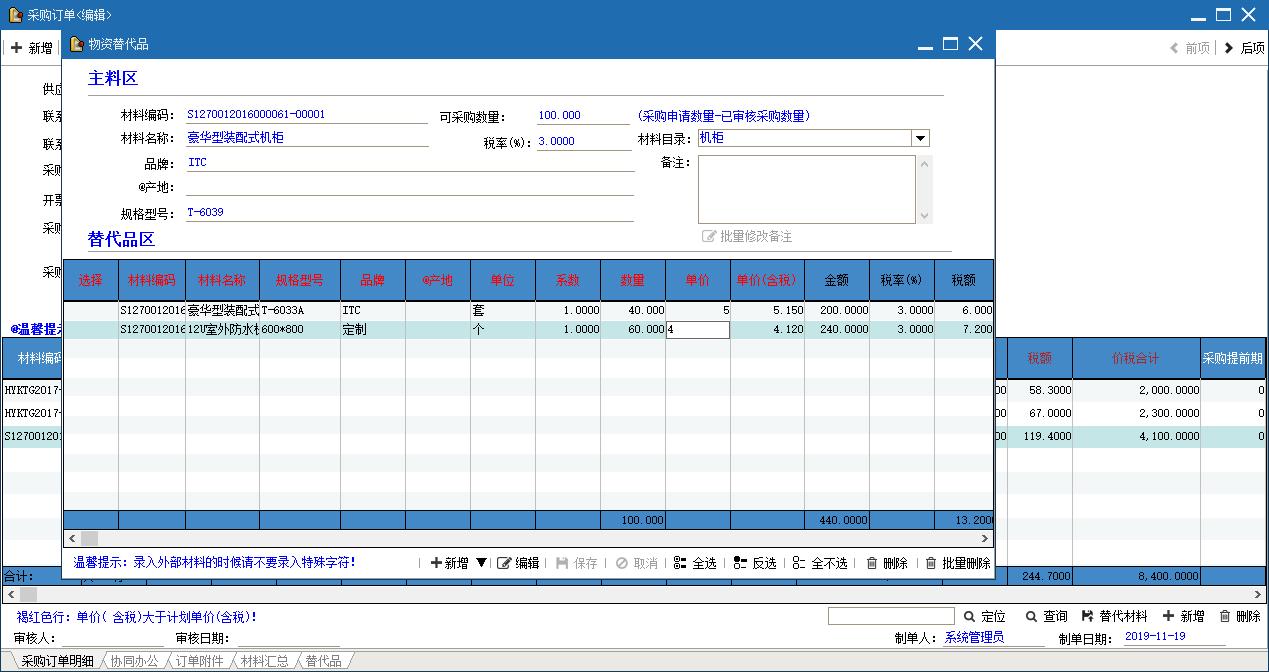Expand the 新增 dropdown arrow in dialog
This screenshot has width=1269, height=672.
pos(481,563)
